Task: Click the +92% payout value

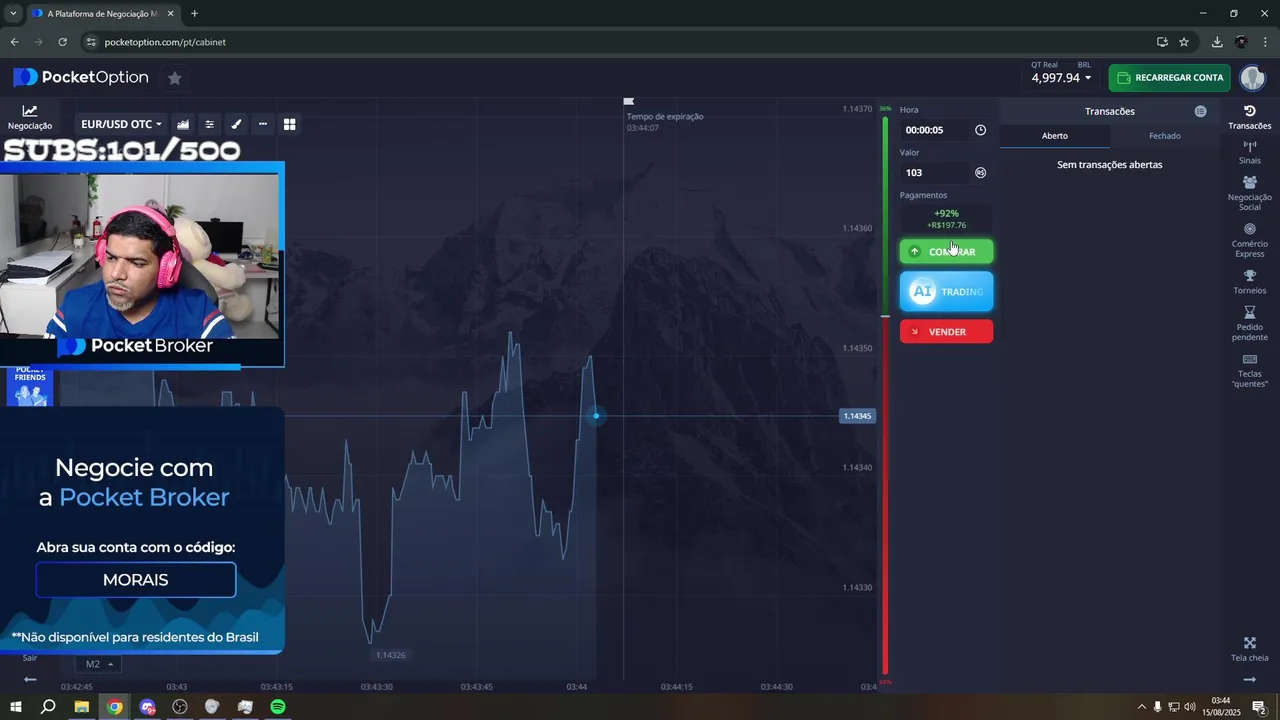Action: point(946,213)
